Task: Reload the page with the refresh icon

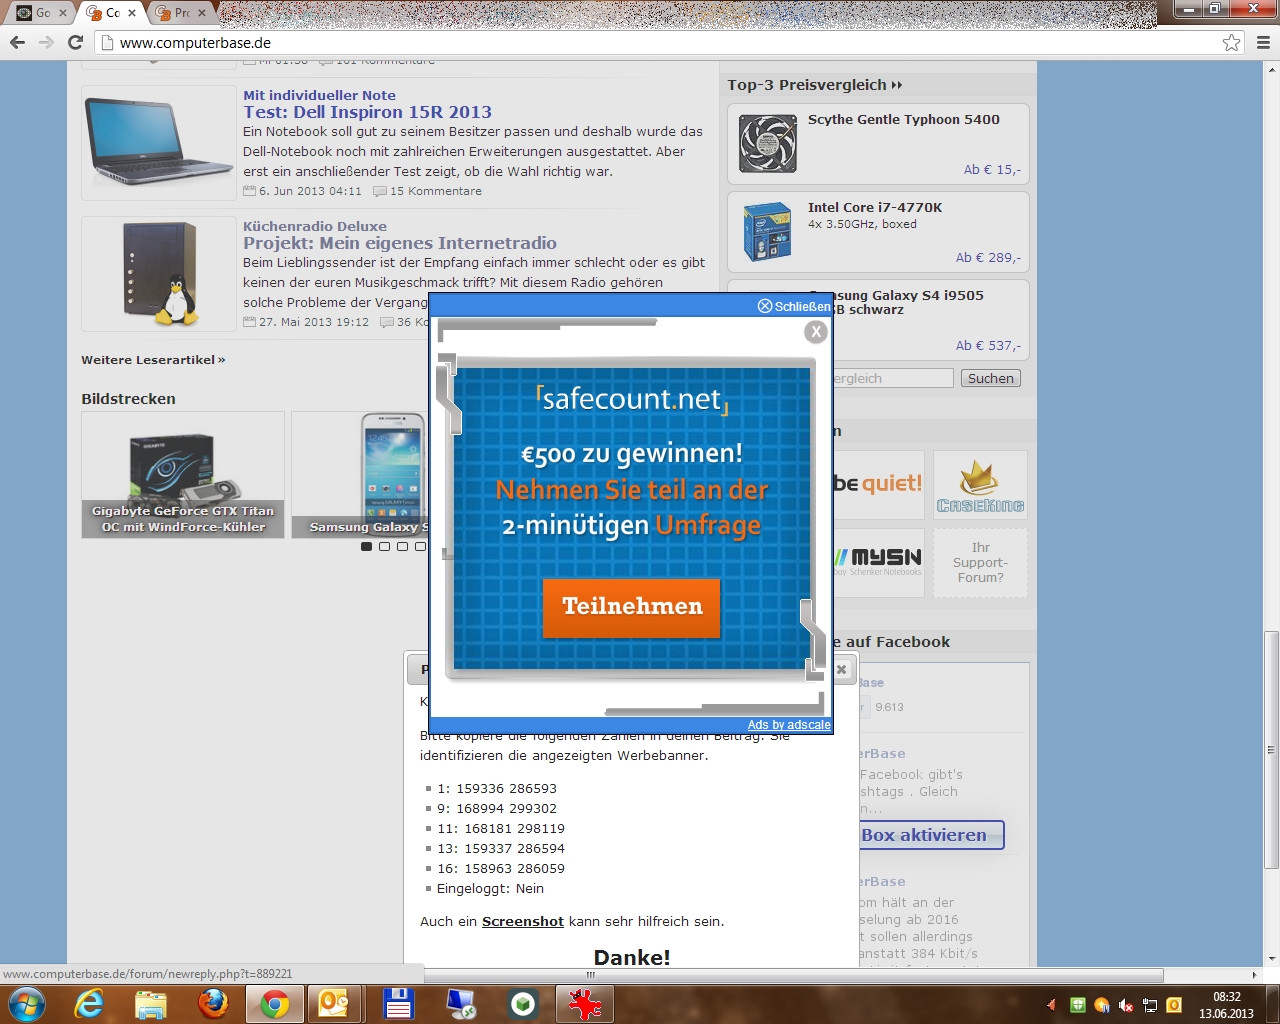Action: [75, 42]
